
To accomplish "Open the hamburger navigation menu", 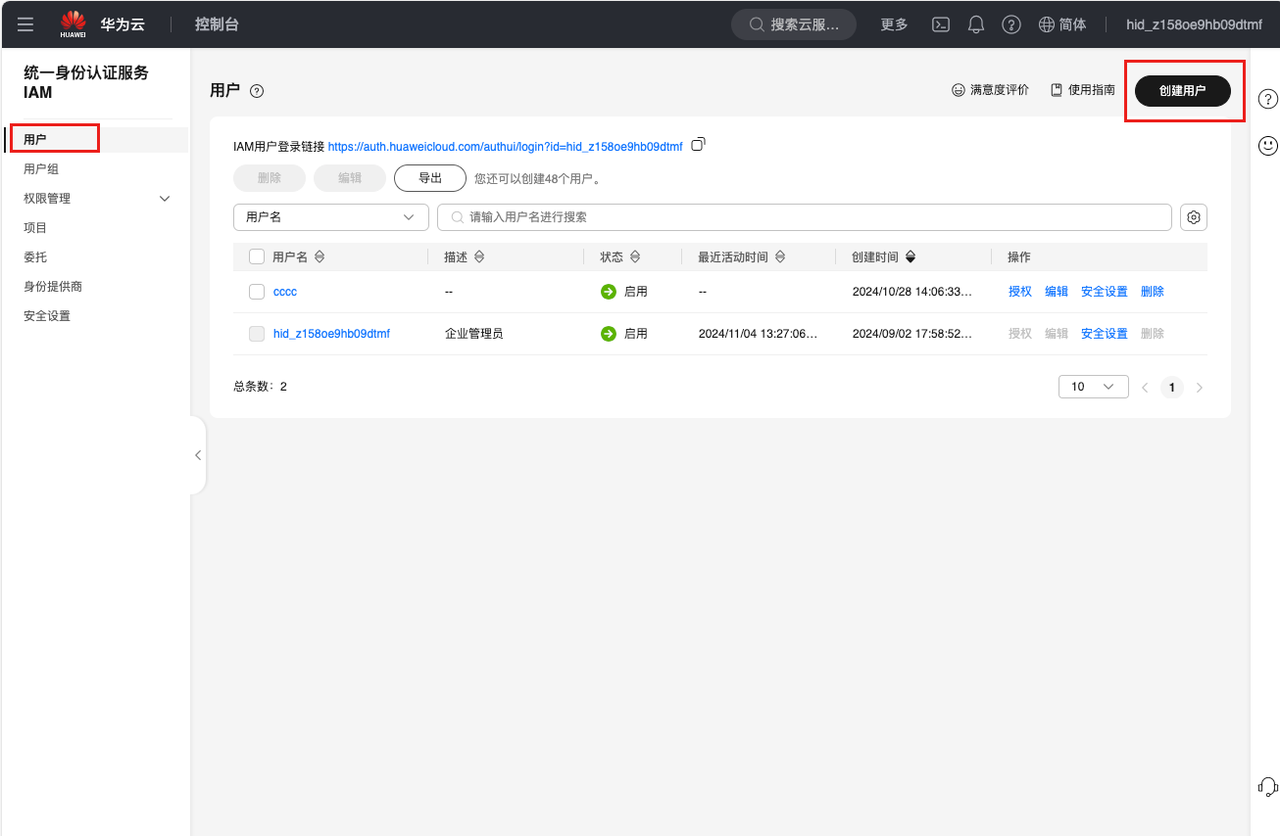I will (26, 24).
